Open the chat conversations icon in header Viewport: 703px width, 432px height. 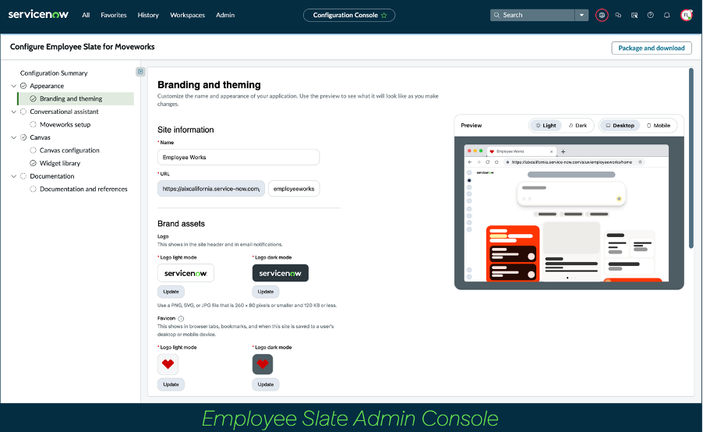(618, 15)
